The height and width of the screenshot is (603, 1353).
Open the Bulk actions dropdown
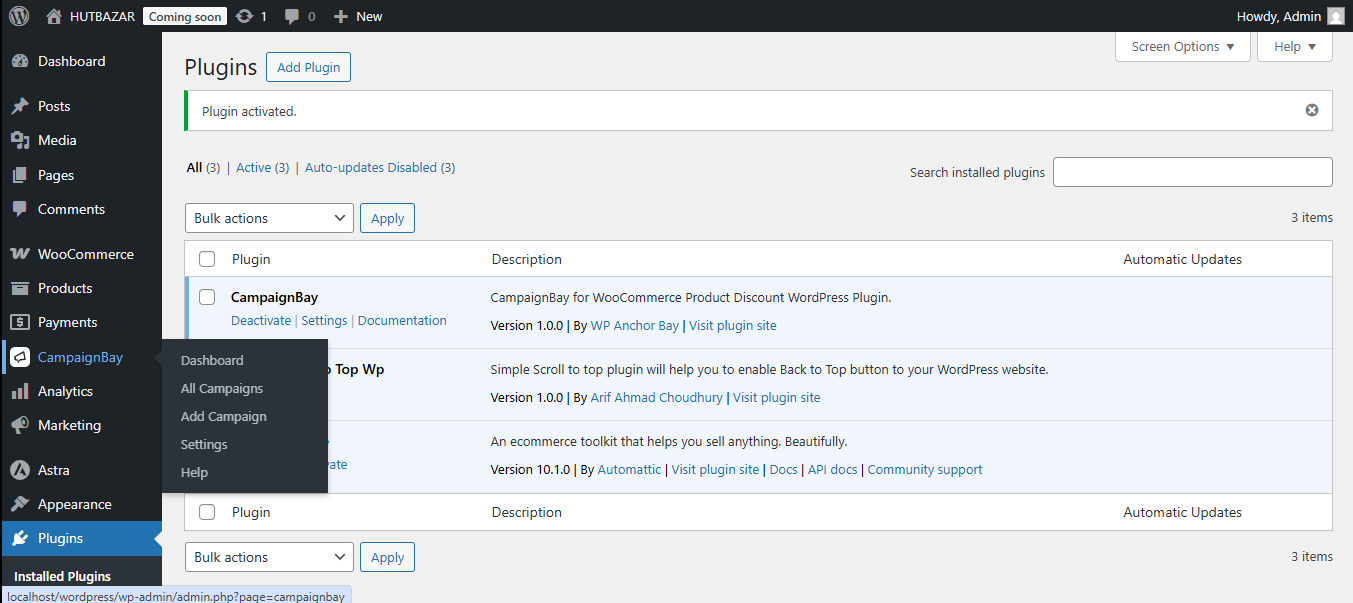(268, 217)
